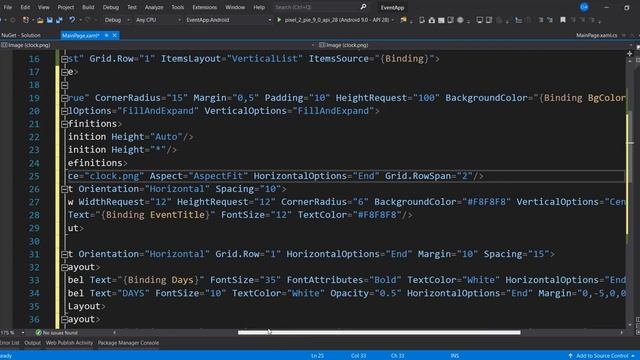Open the left Image (clock.png) element dropdown
Viewport: 640px width, 360px height.
(158, 45)
